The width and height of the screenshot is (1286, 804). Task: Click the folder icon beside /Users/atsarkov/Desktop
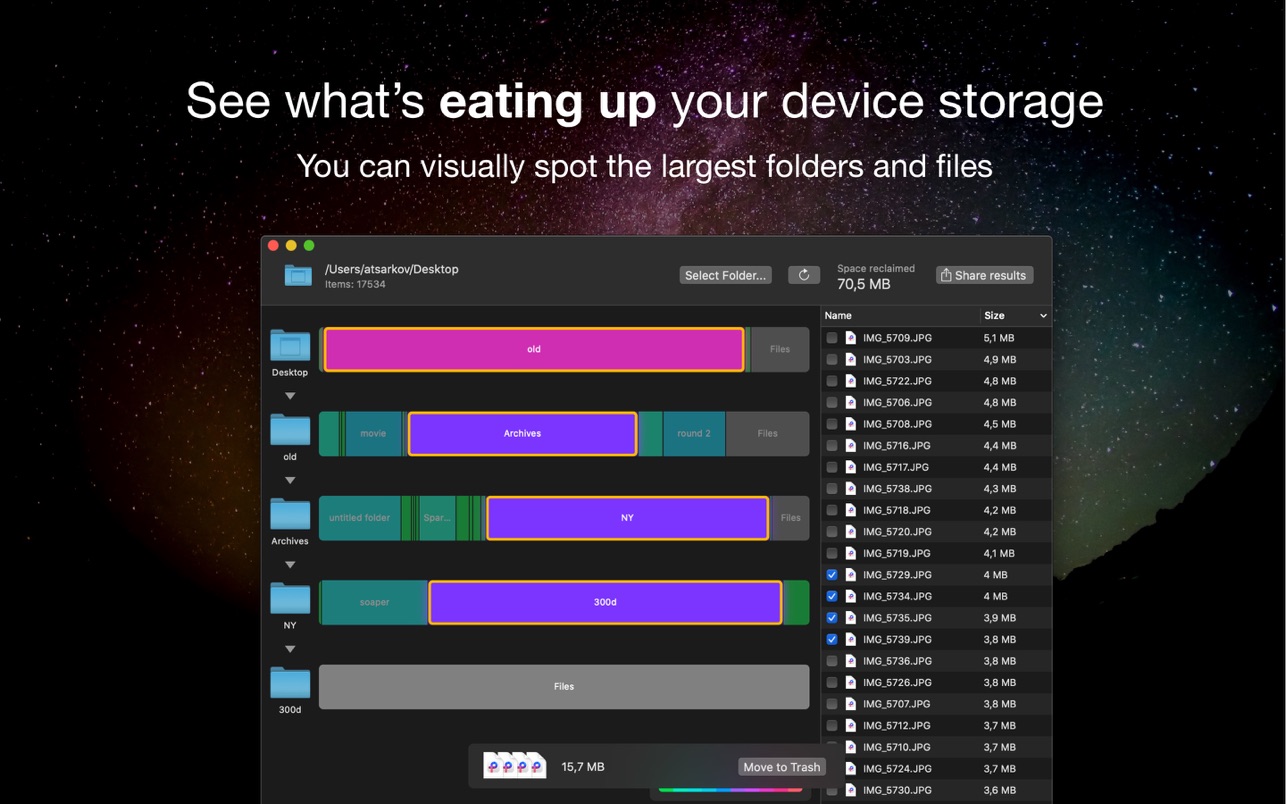298,275
